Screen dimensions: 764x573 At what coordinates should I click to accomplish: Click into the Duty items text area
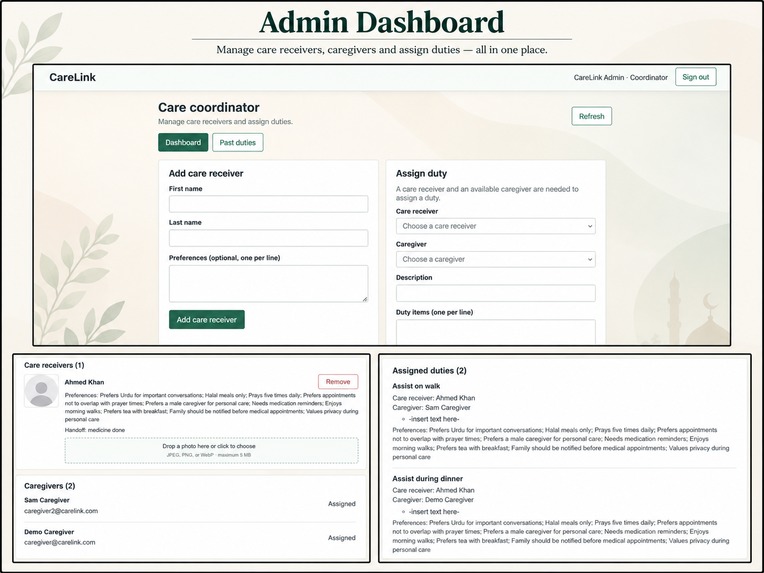pos(496,332)
